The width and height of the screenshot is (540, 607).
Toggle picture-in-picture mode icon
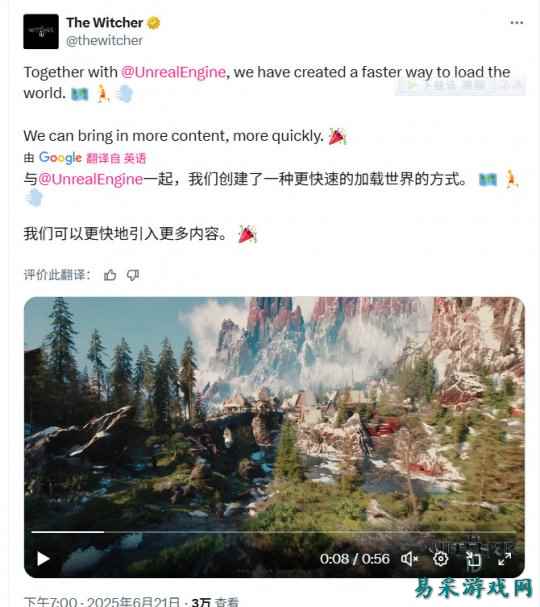pyautogui.click(x=473, y=559)
